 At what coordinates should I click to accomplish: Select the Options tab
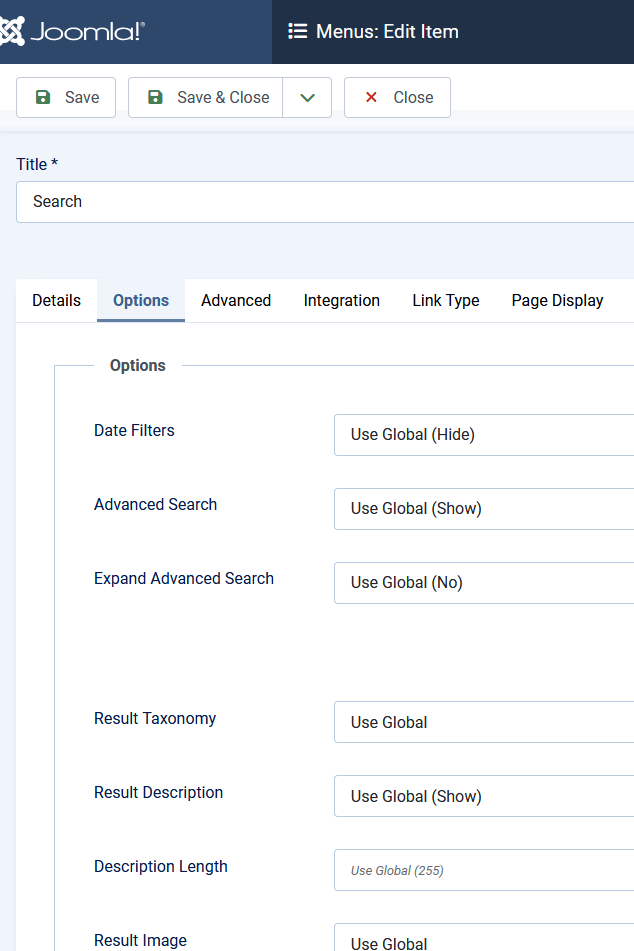click(141, 300)
